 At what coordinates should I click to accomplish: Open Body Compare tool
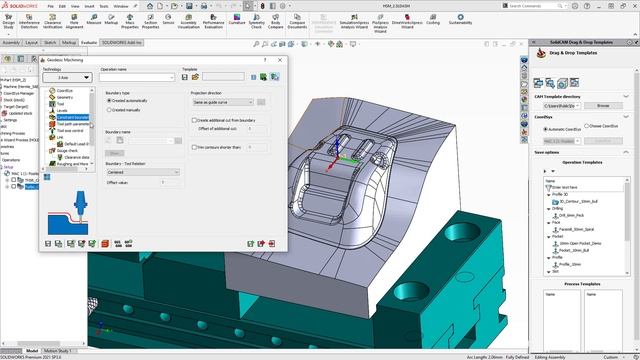pyautogui.click(x=276, y=21)
